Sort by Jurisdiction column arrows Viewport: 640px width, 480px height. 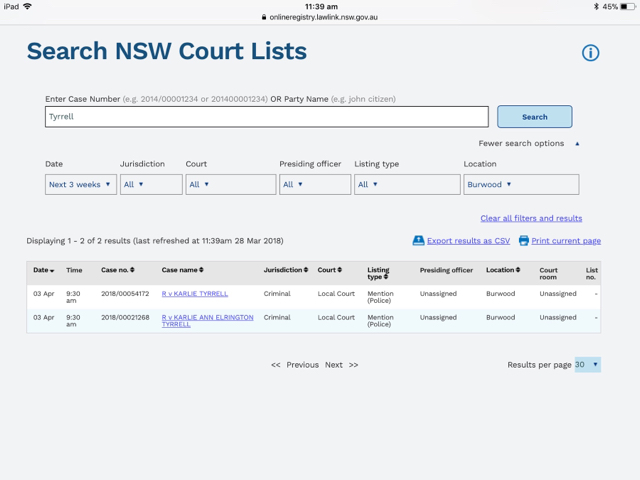306,270
